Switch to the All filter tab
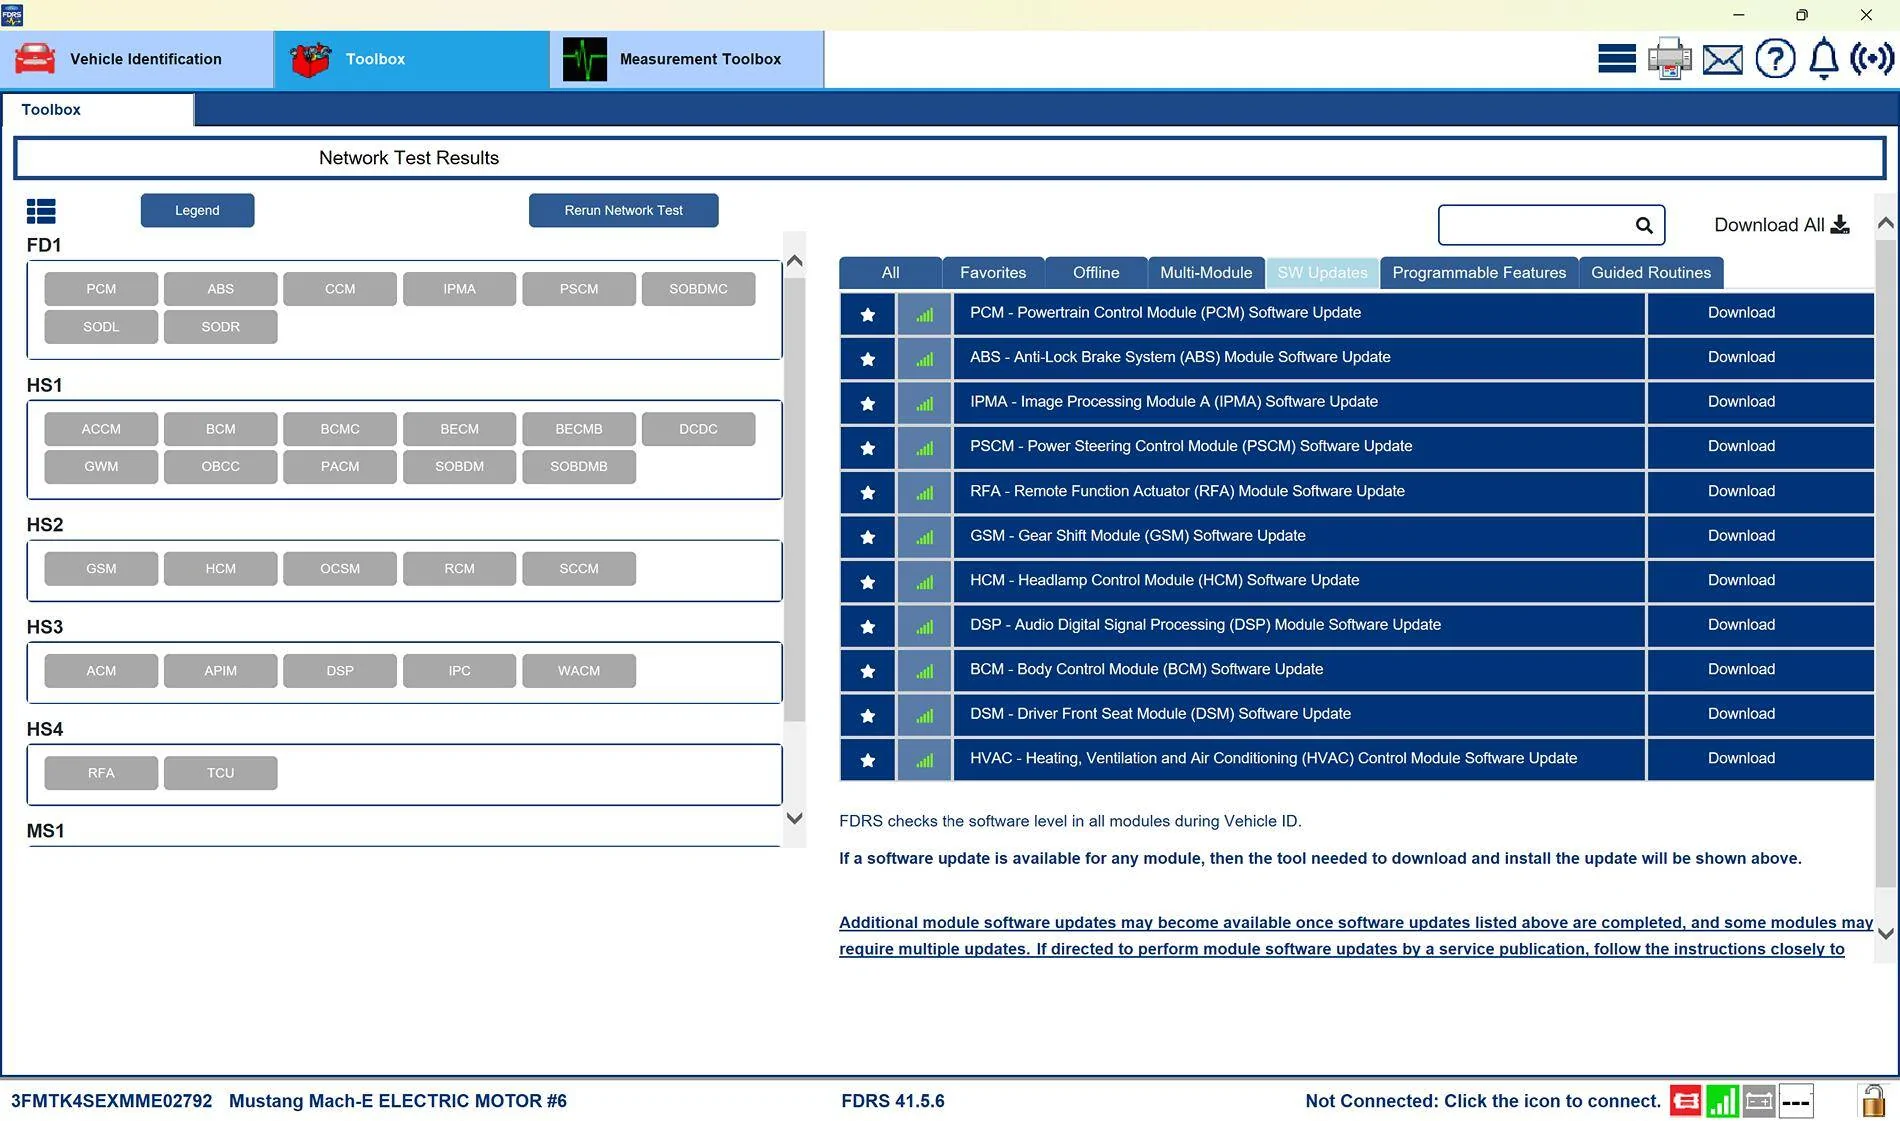This screenshot has height=1121, width=1900. (x=890, y=273)
